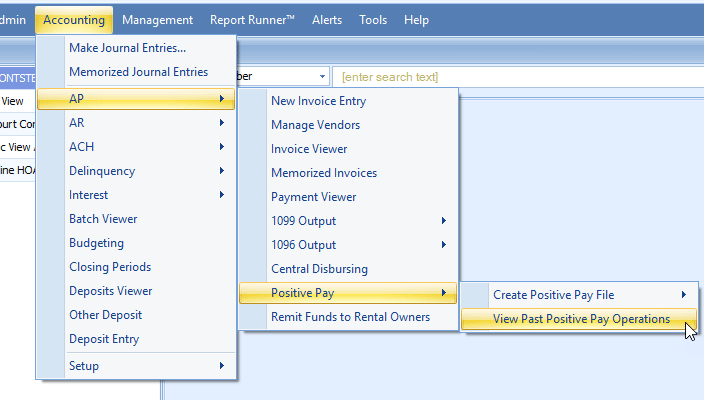The height and width of the screenshot is (400, 704).
Task: Expand the Interest submenu
Action: [x=136, y=195]
